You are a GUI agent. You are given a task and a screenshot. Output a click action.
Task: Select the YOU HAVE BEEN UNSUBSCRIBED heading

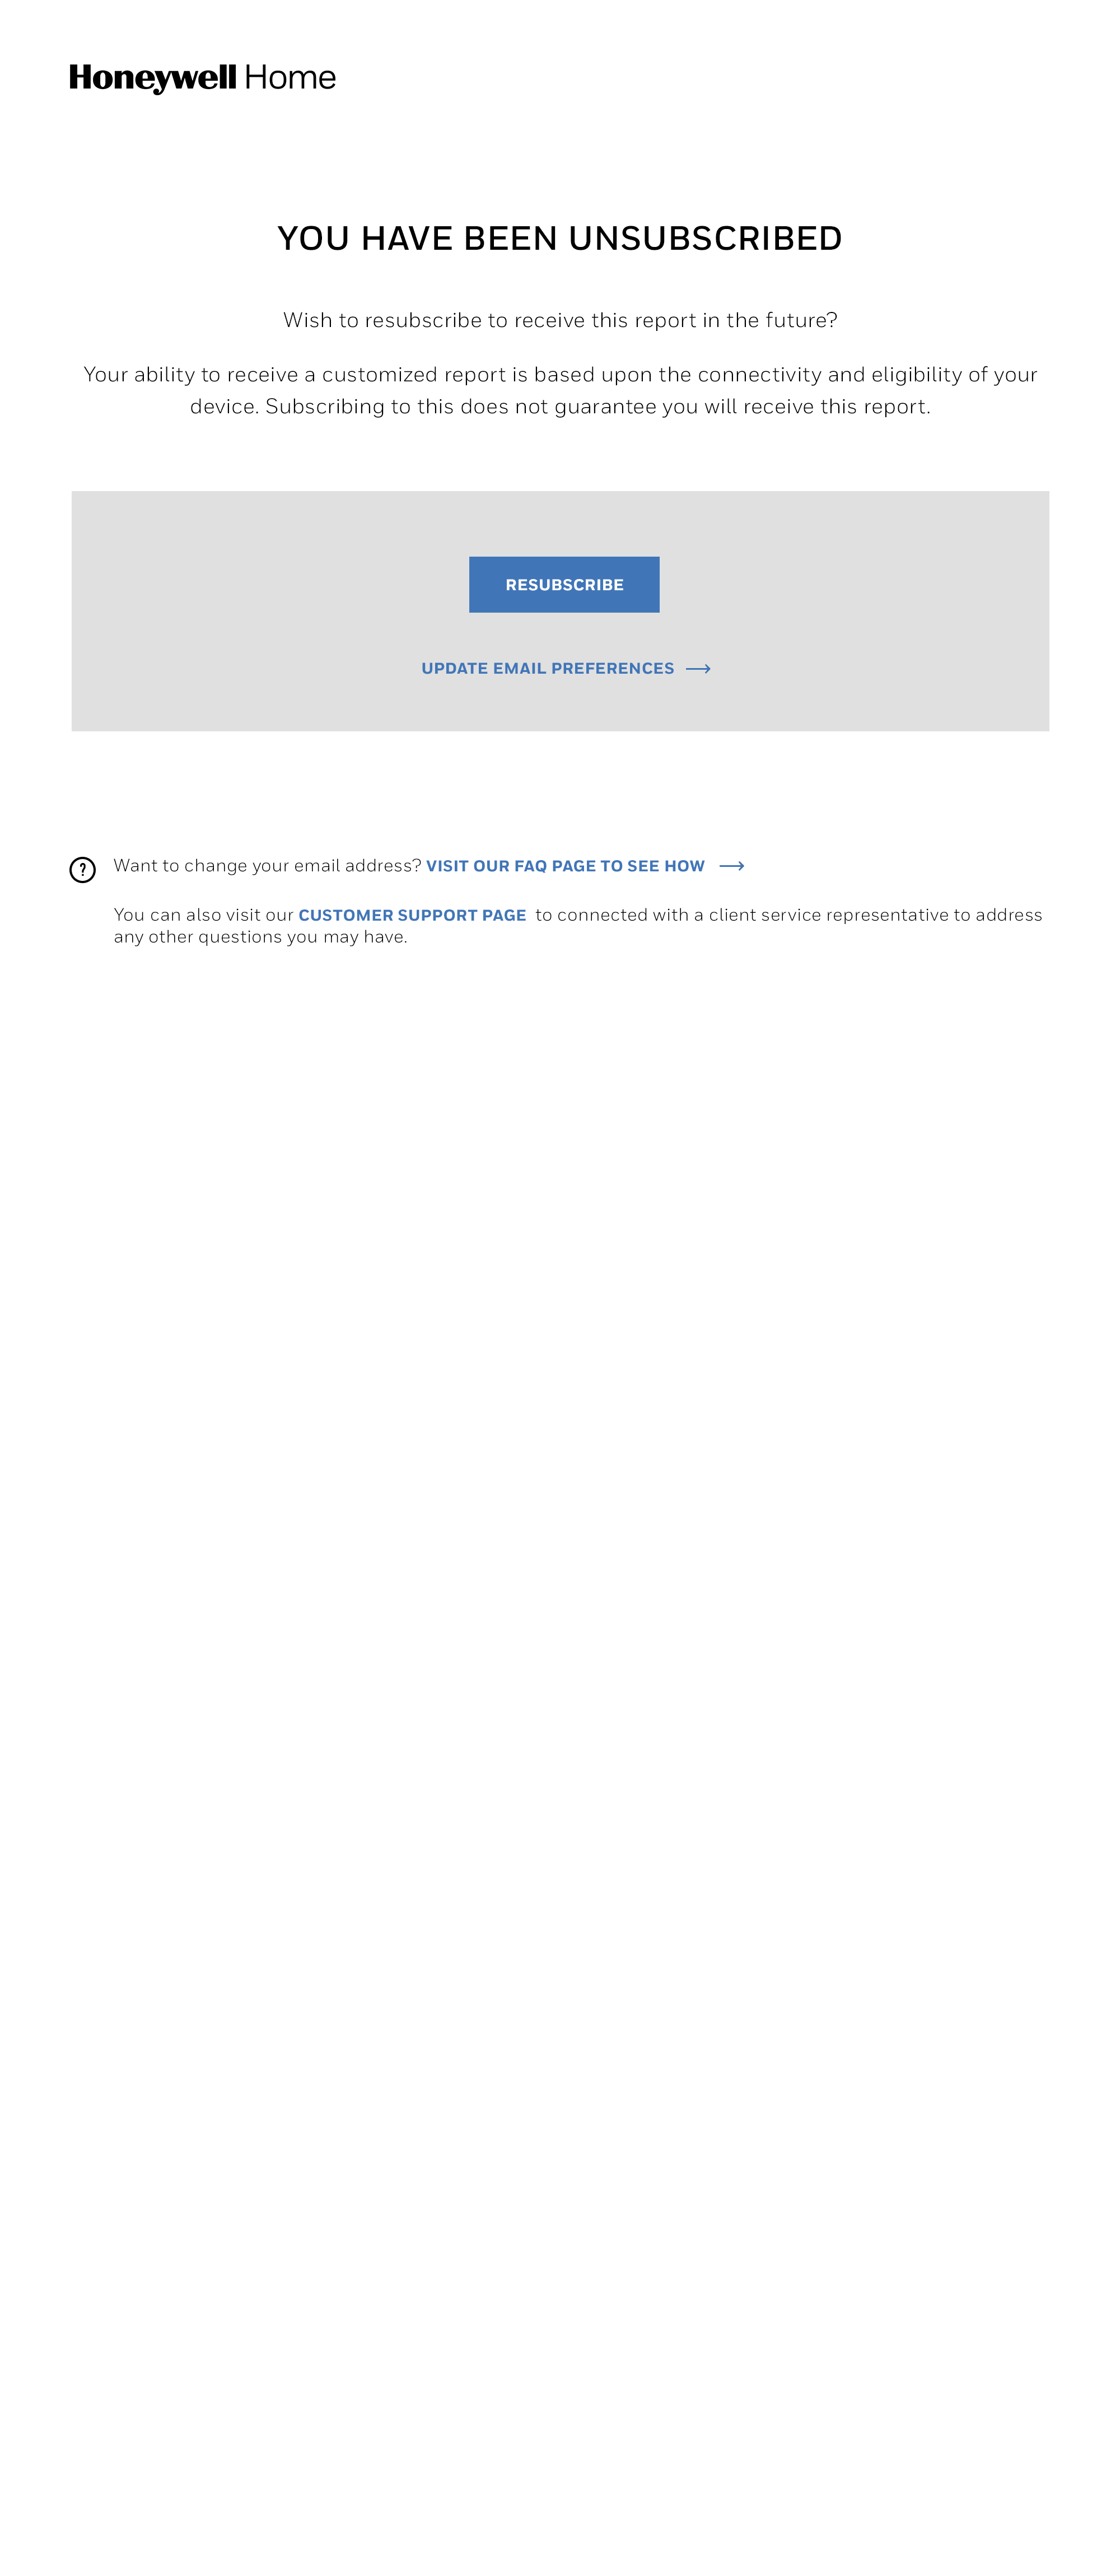[560, 239]
